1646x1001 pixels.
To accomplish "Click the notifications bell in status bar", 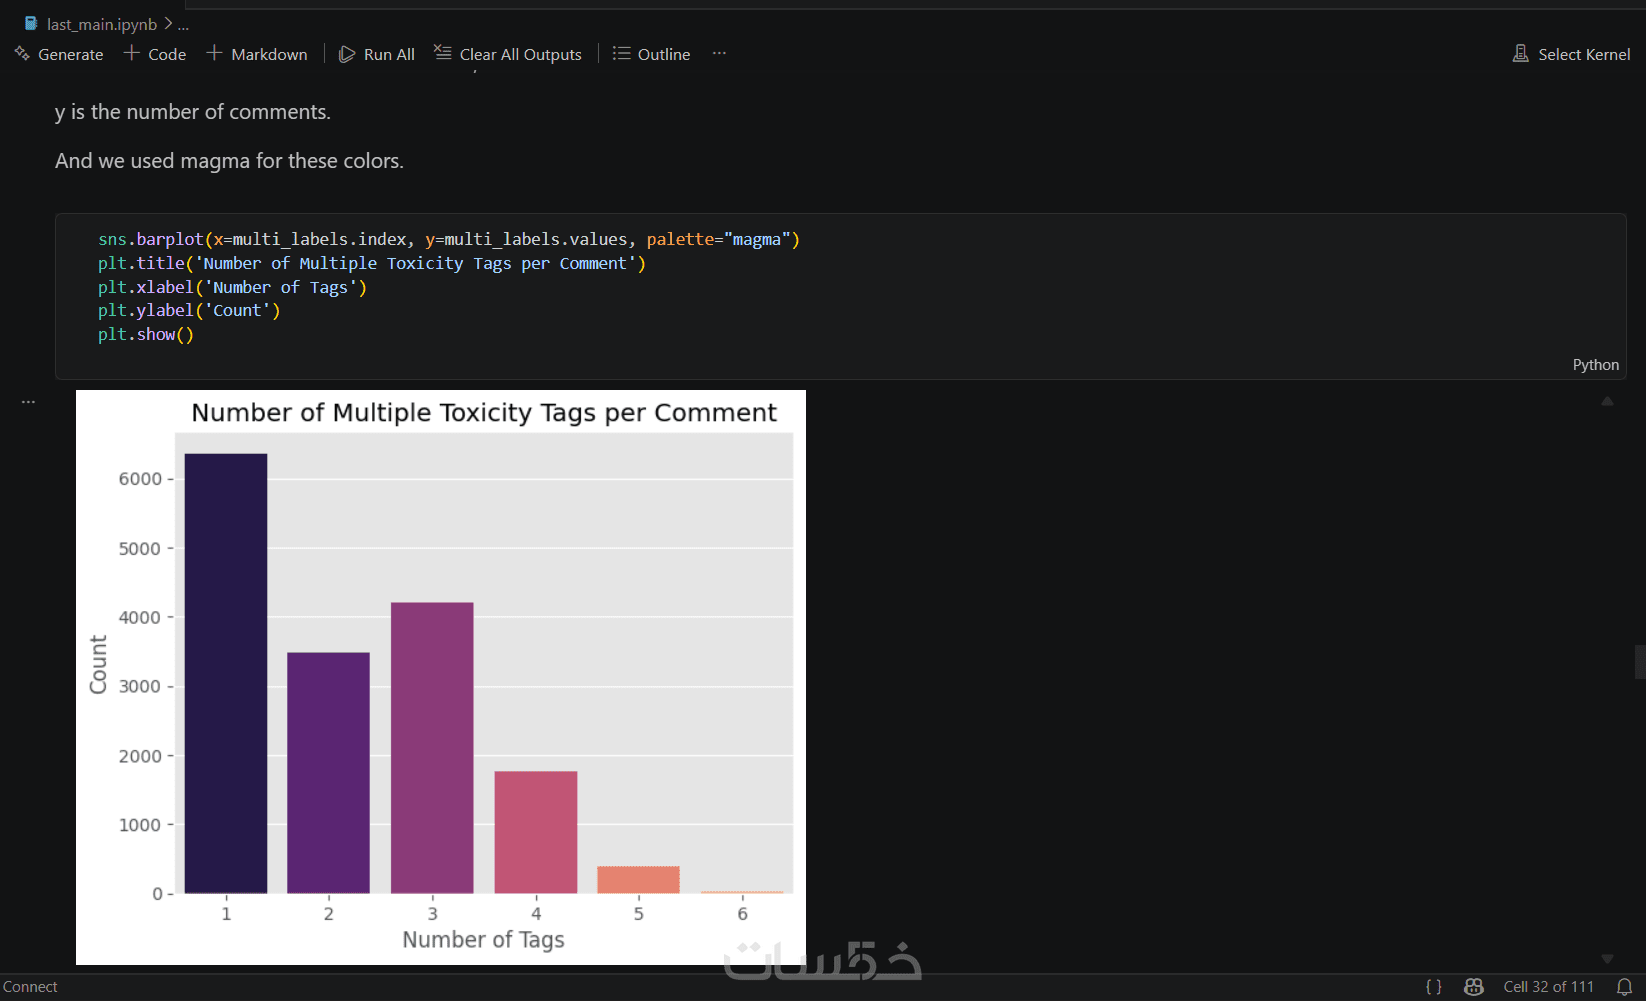I will tap(1624, 987).
